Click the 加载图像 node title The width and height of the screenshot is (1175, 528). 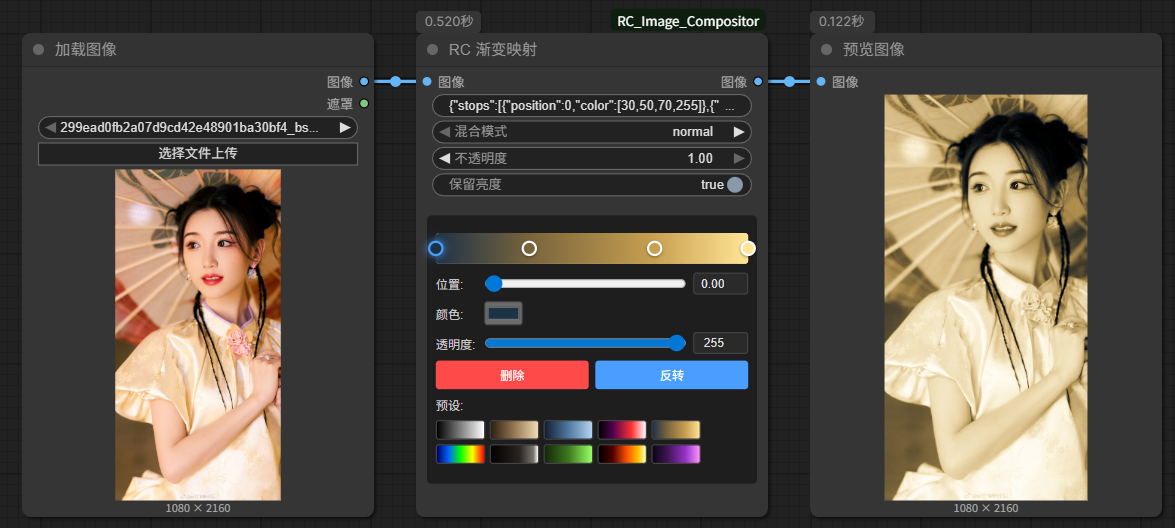pyautogui.click(x=85, y=50)
